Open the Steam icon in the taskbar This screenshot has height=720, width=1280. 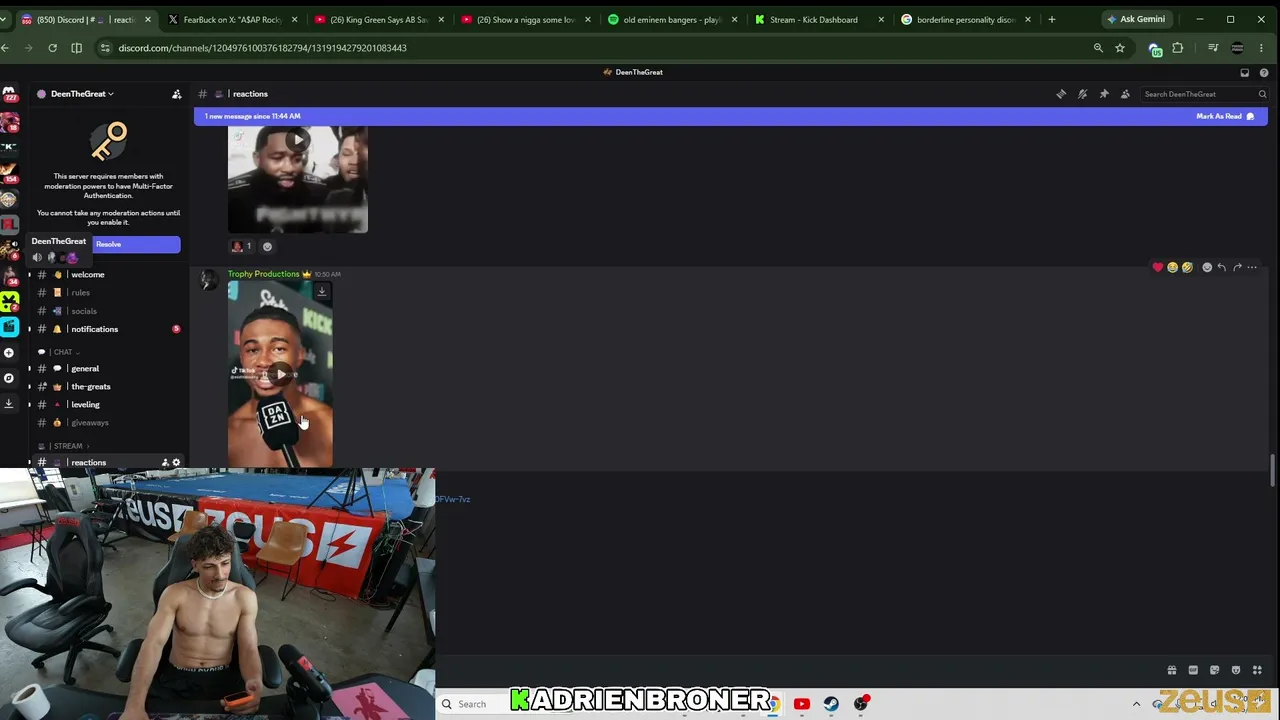coord(831,704)
